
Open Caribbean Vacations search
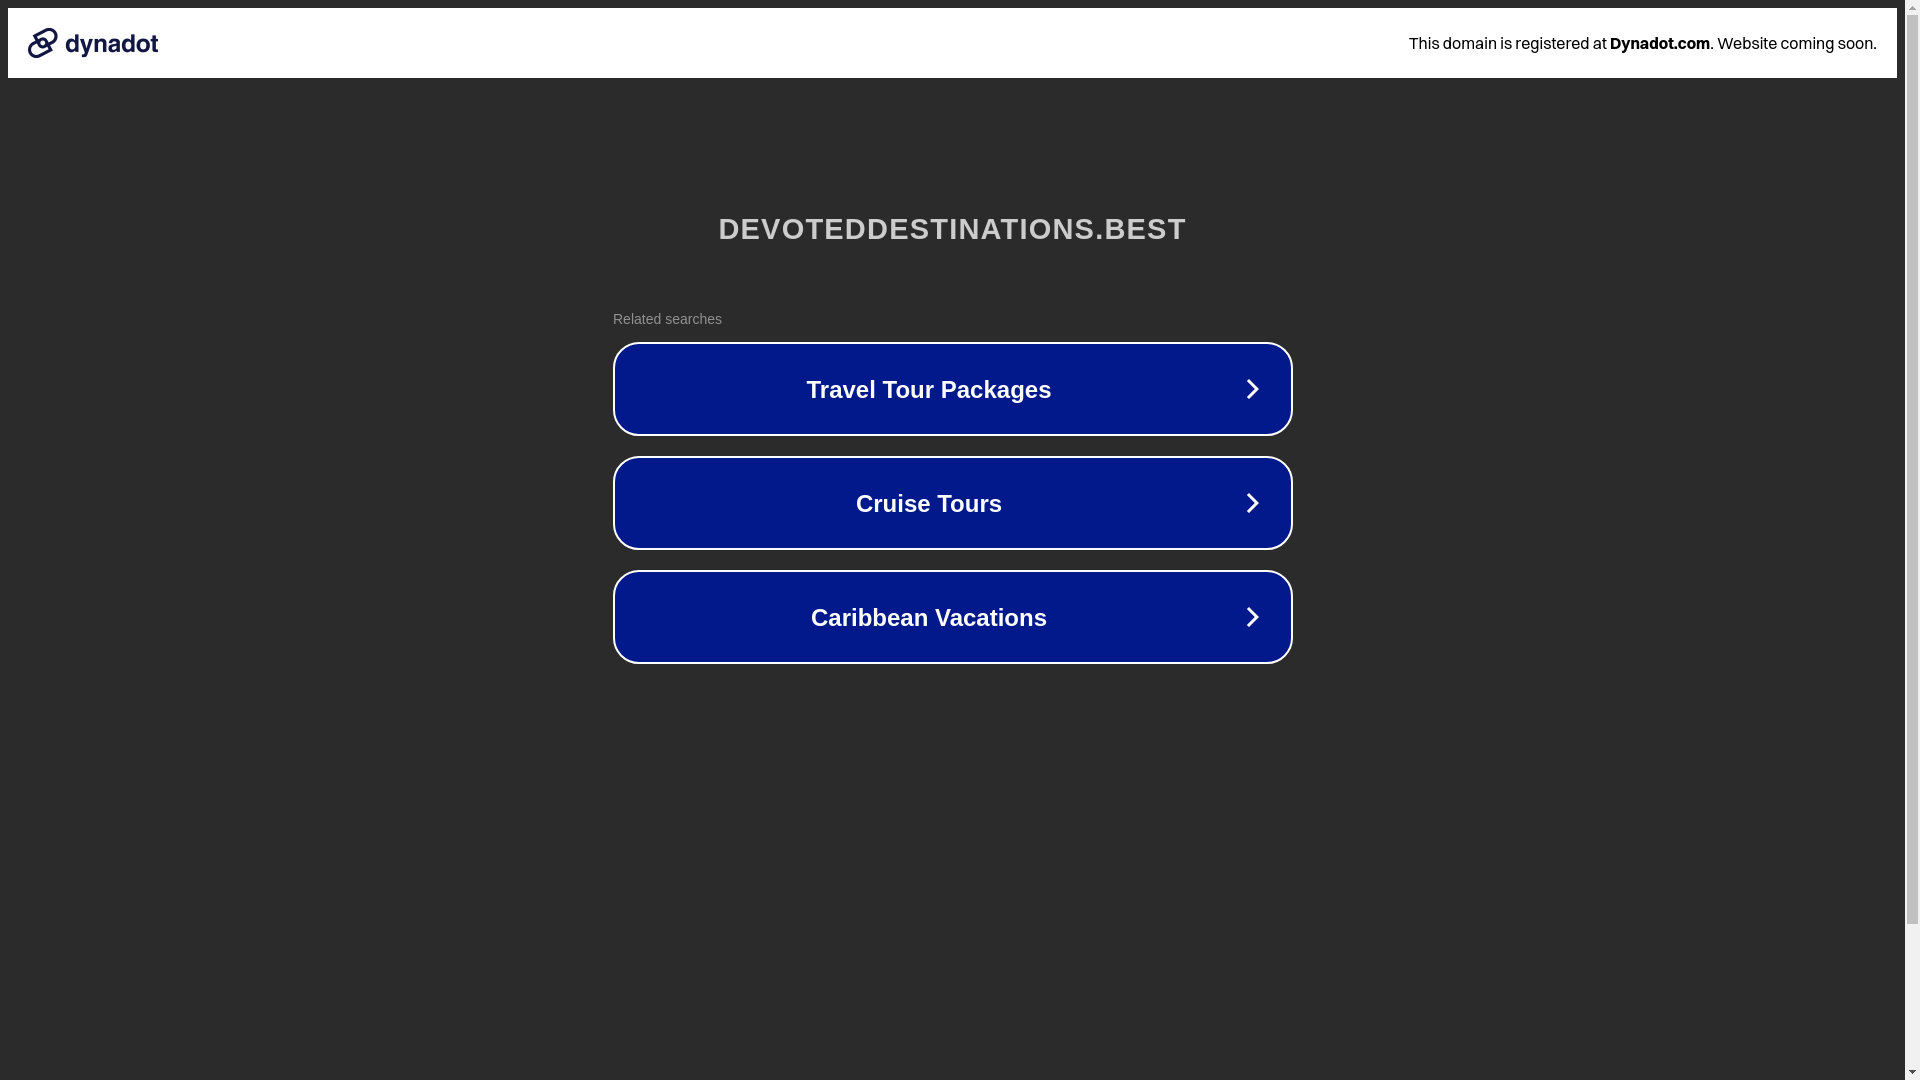tap(952, 617)
